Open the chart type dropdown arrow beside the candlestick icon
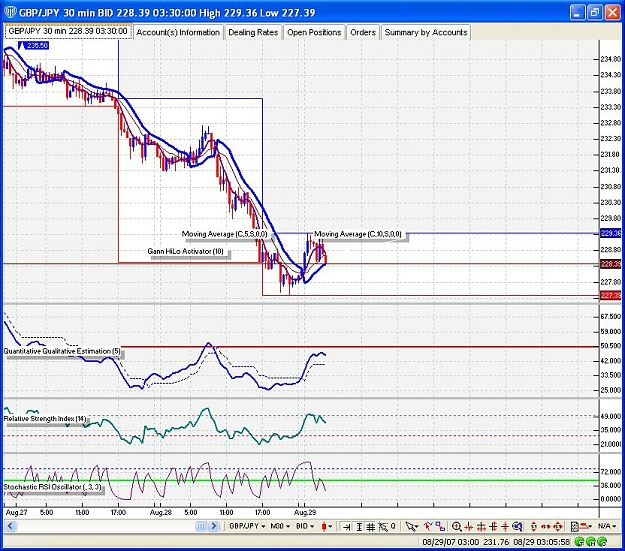This screenshot has height=551, width=625. (330, 527)
